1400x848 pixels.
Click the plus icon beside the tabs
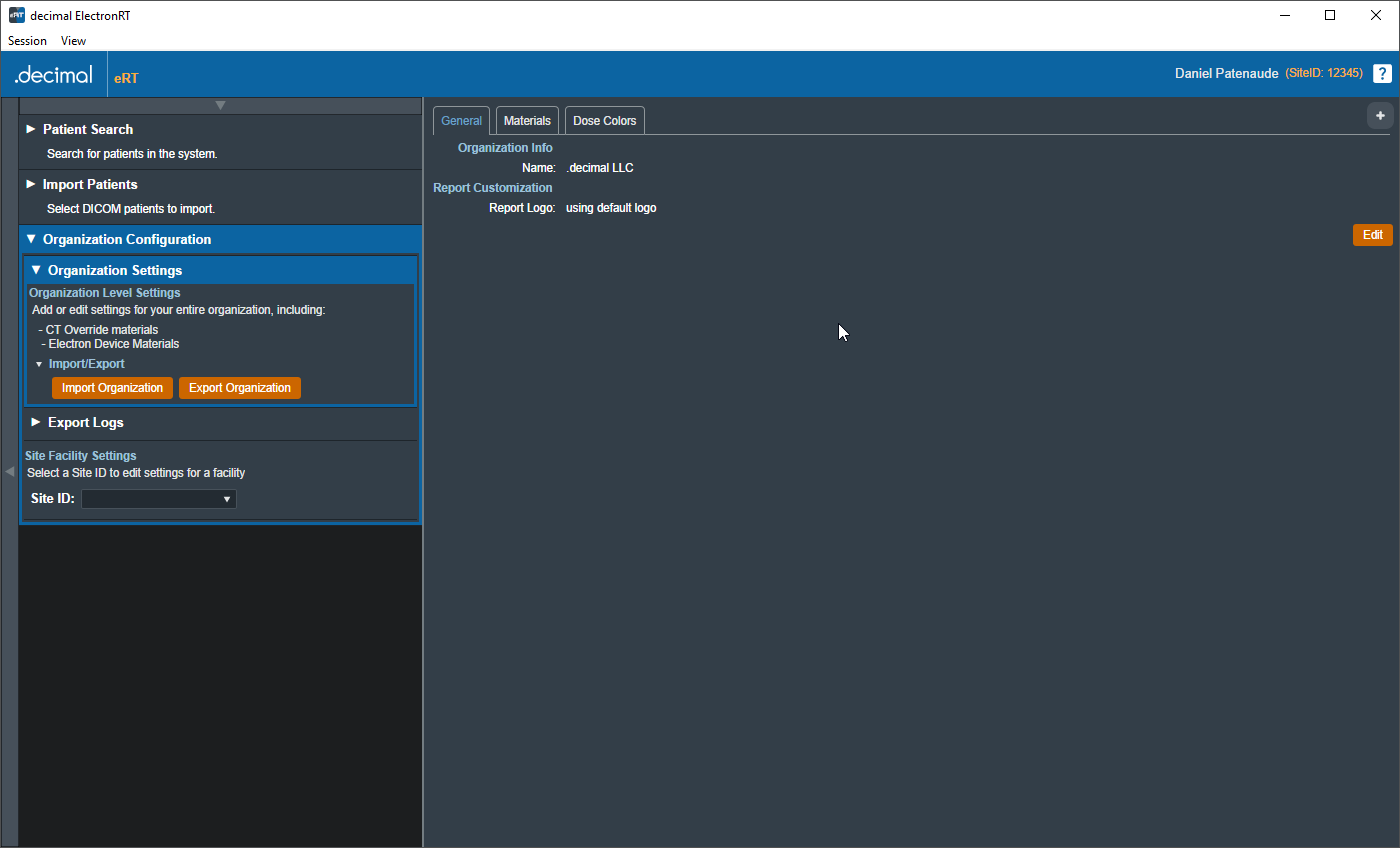(1380, 116)
